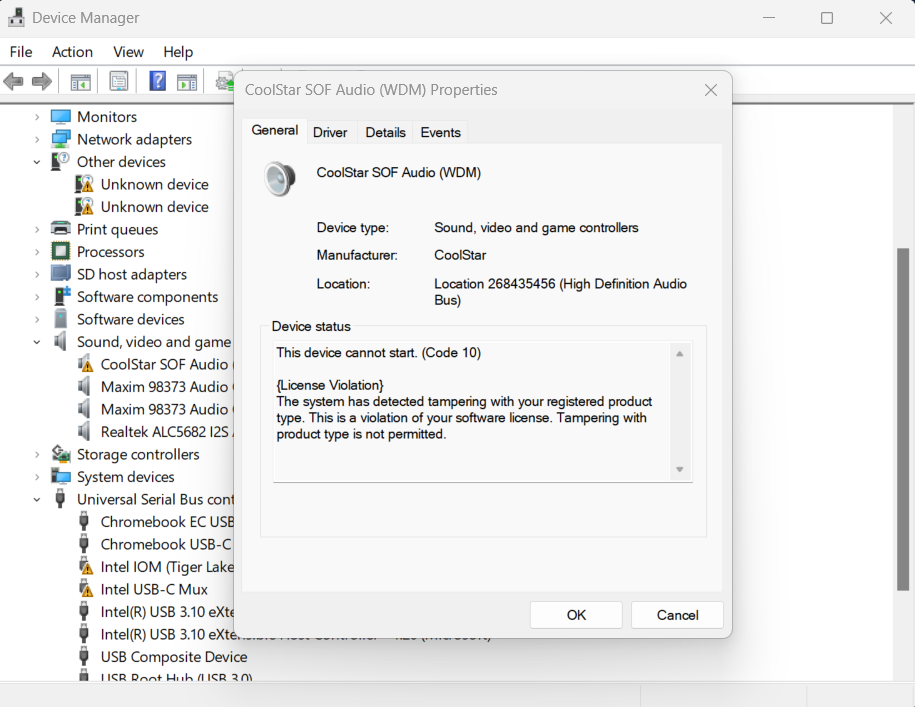This screenshot has height=707, width=915.
Task: Click the SD host adapters icon
Action: [x=61, y=274]
